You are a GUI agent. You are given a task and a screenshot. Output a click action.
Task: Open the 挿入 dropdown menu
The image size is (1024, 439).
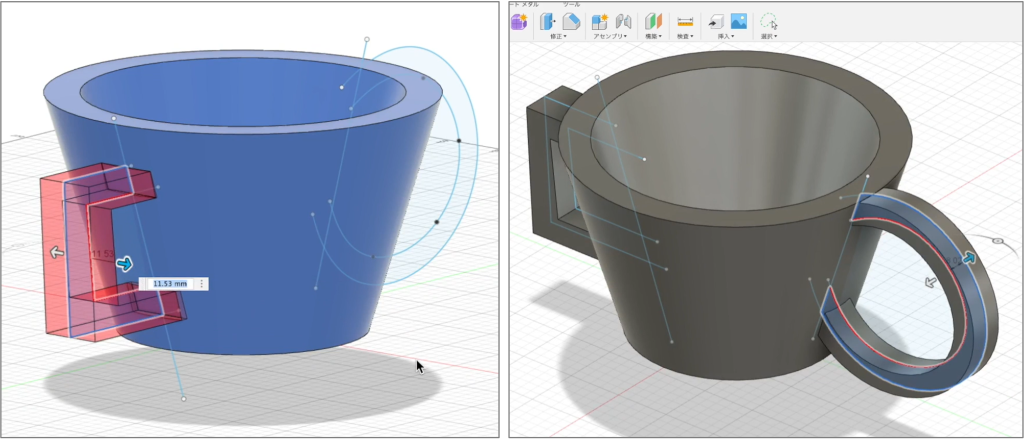click(725, 37)
